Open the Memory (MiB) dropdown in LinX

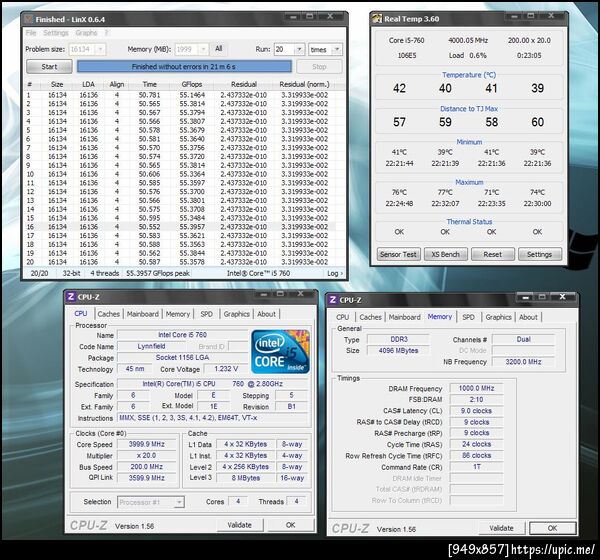(204, 49)
